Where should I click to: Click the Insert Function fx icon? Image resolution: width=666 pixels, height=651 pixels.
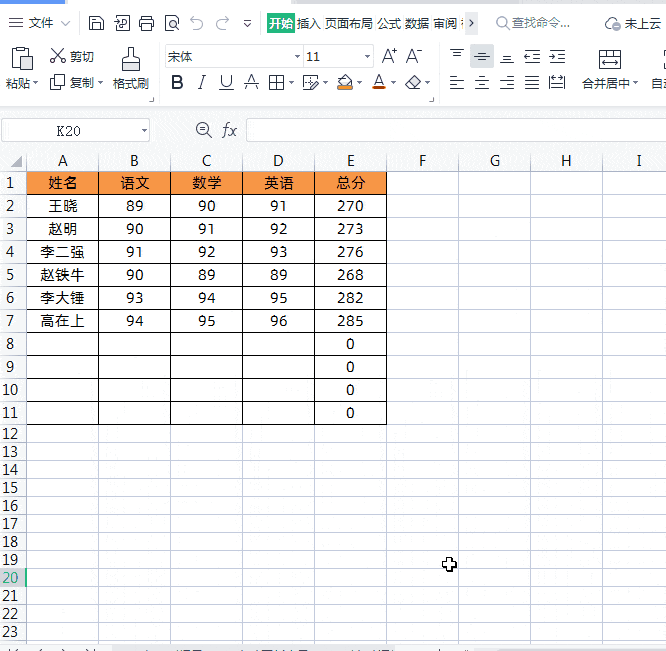click(229, 130)
